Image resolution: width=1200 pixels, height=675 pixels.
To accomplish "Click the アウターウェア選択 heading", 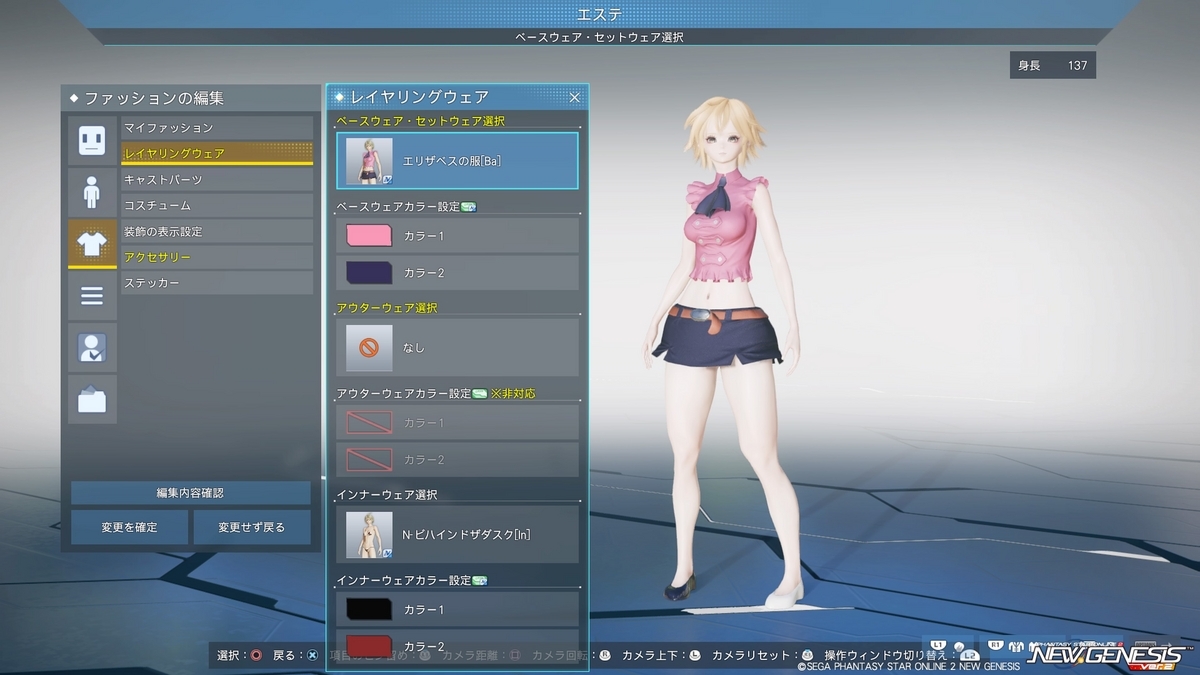I will 386,308.
